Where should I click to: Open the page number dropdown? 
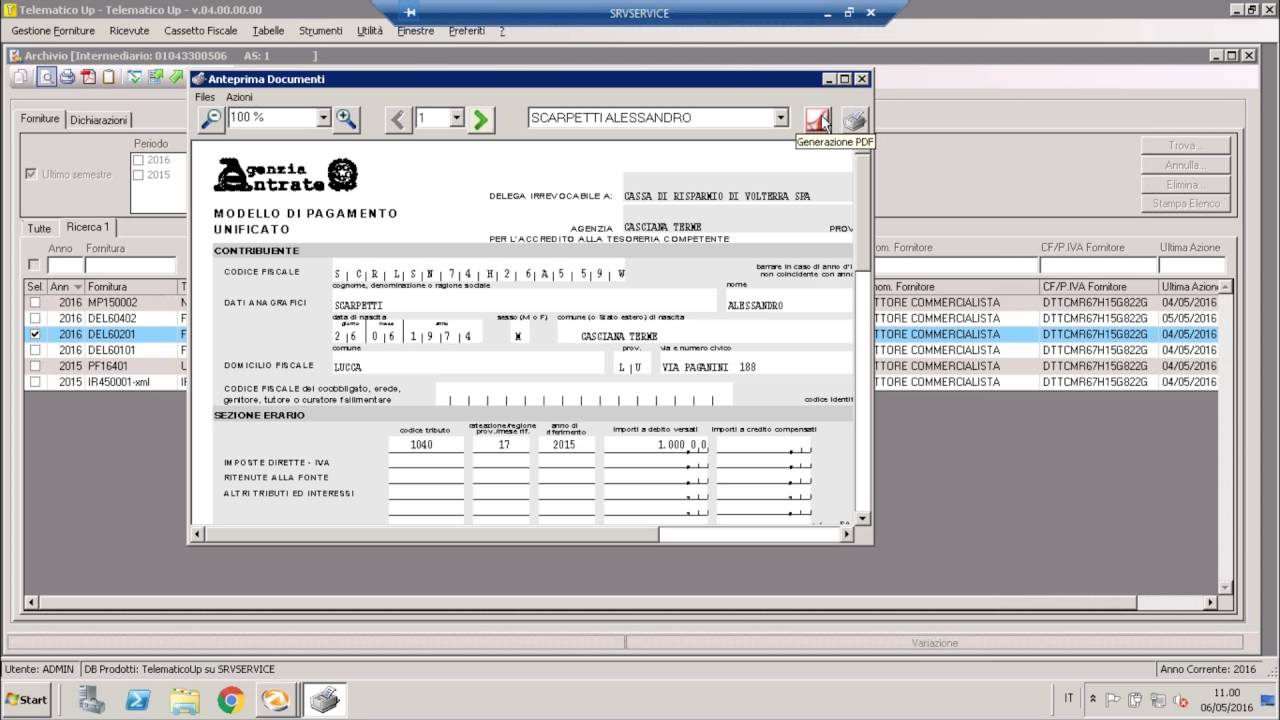457,118
